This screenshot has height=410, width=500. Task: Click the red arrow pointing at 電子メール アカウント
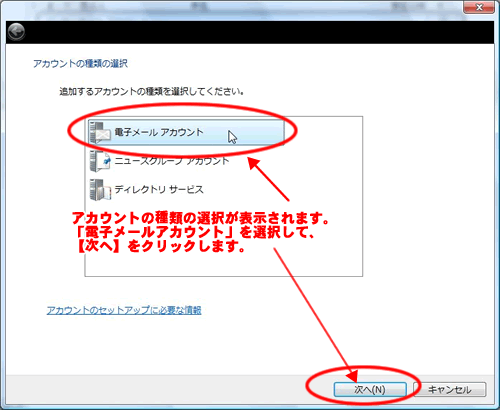pyautogui.click(x=269, y=179)
